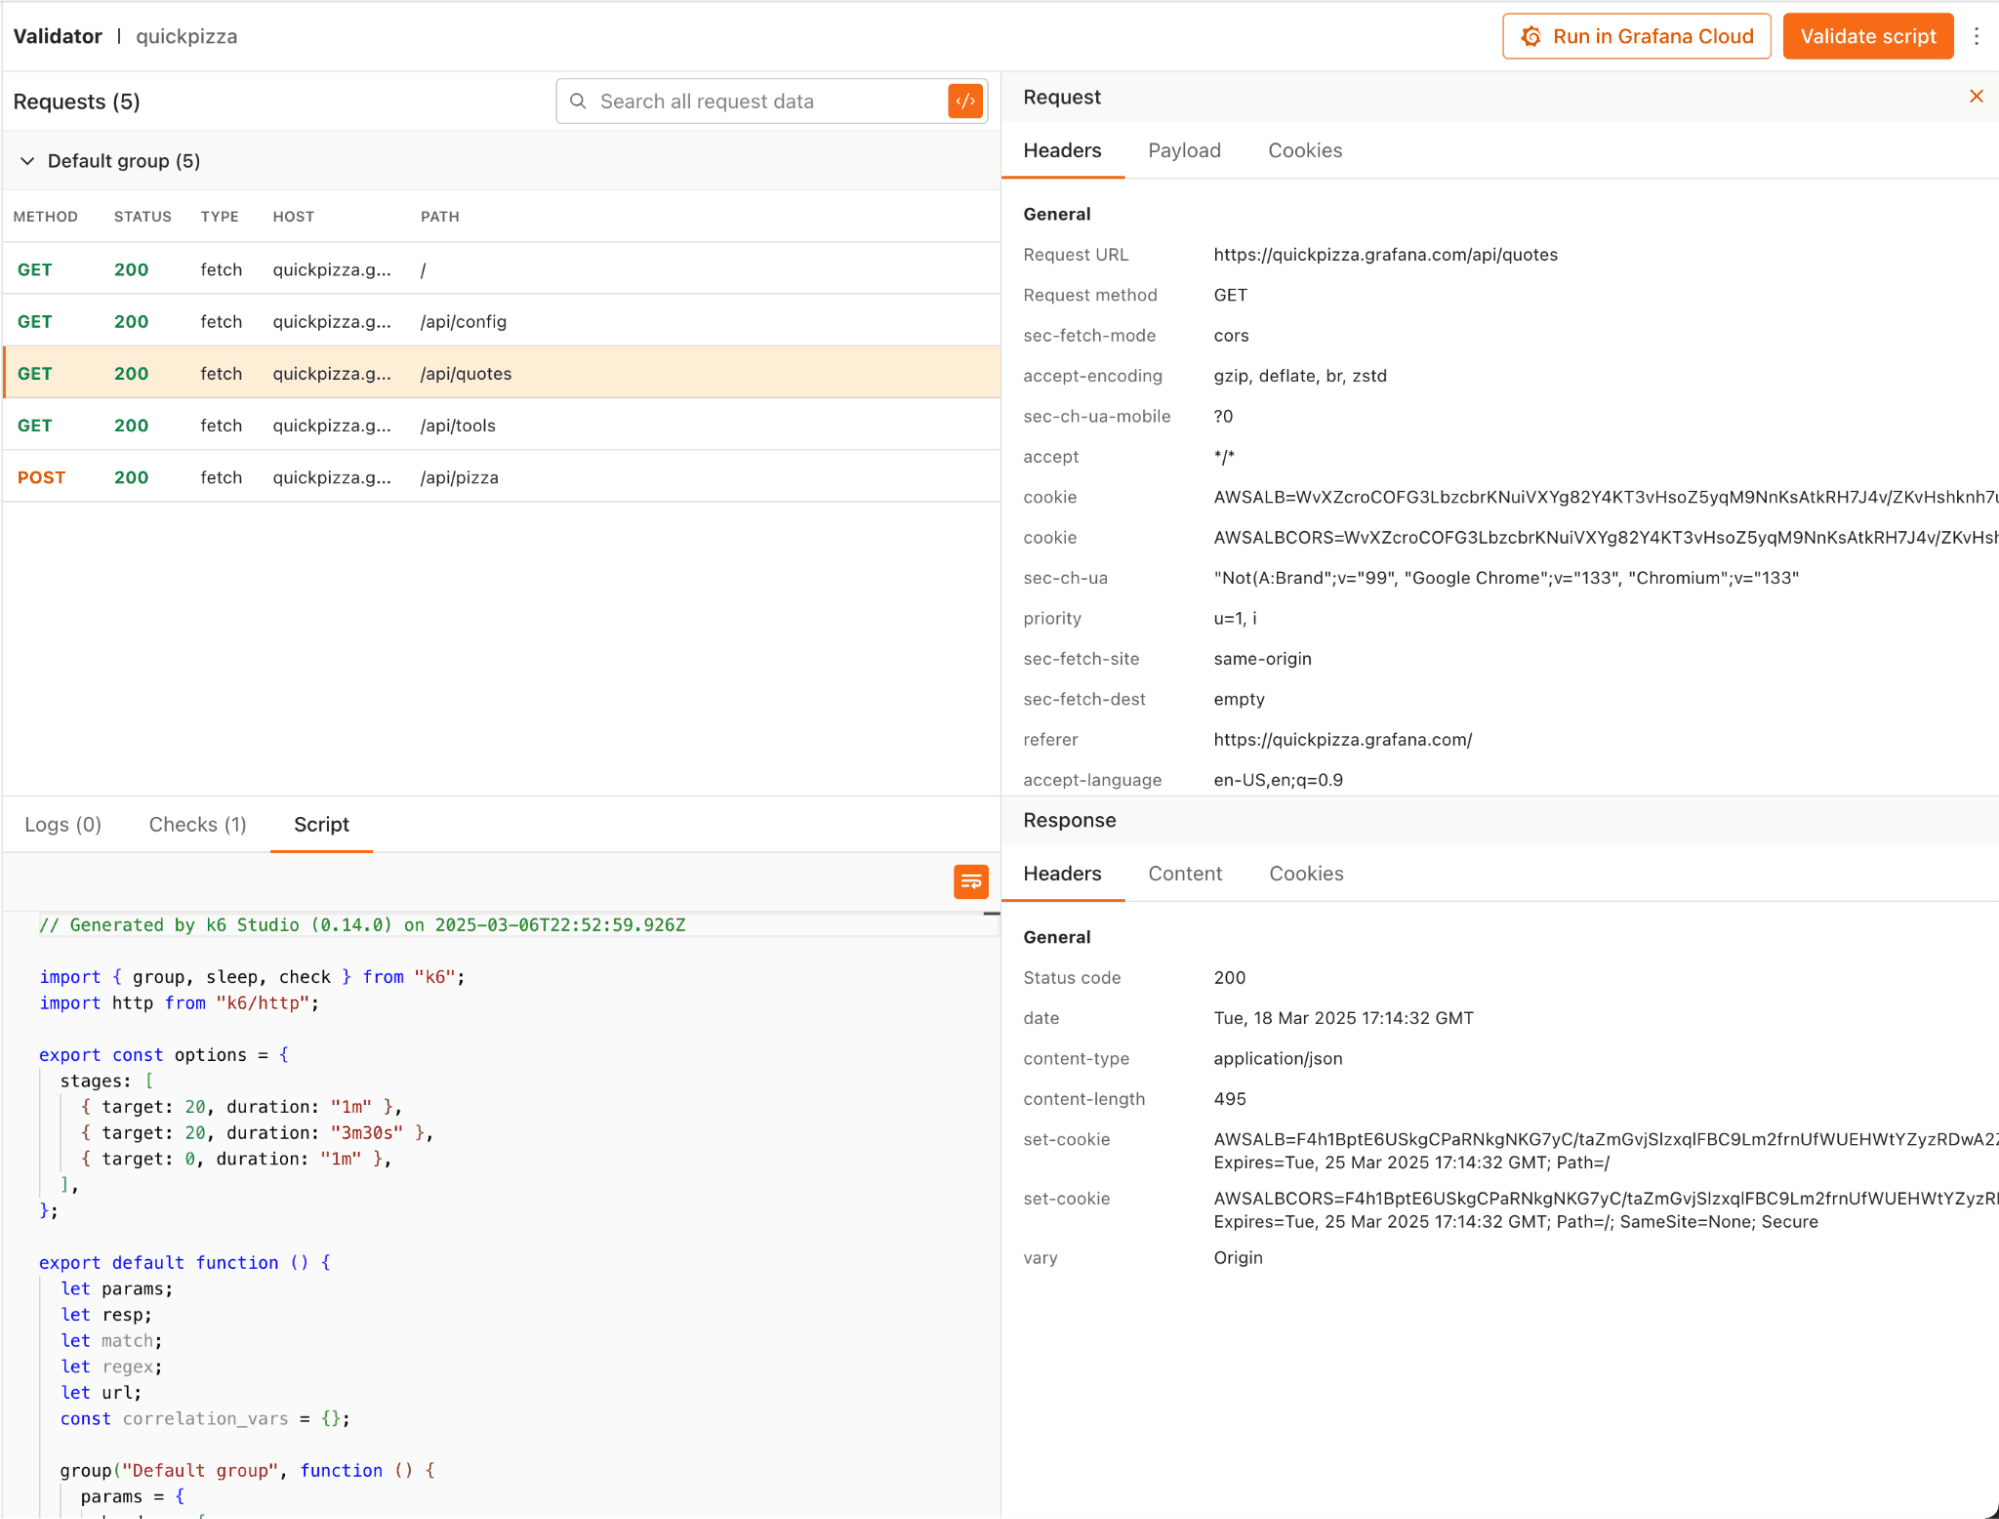Toggle word wrap in the script editor
The image size is (1999, 1519).
969,881
